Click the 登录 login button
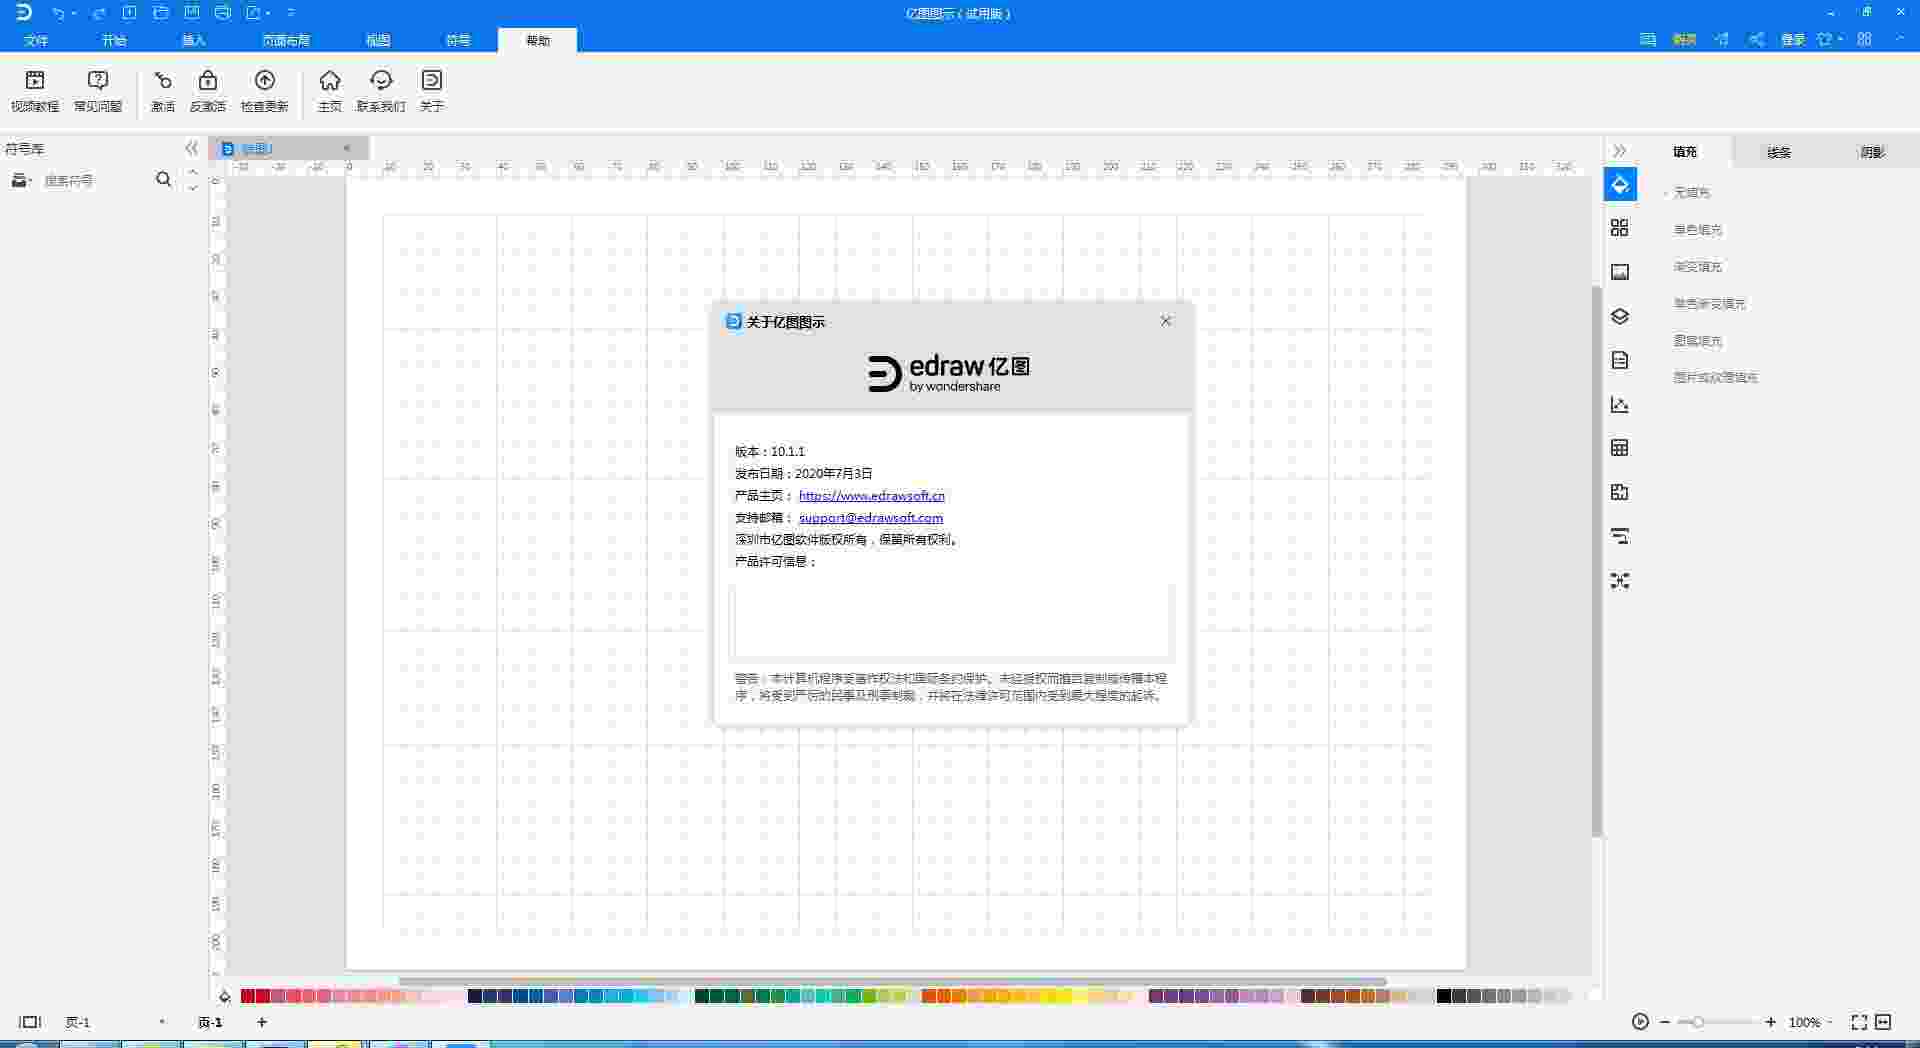 click(1792, 39)
